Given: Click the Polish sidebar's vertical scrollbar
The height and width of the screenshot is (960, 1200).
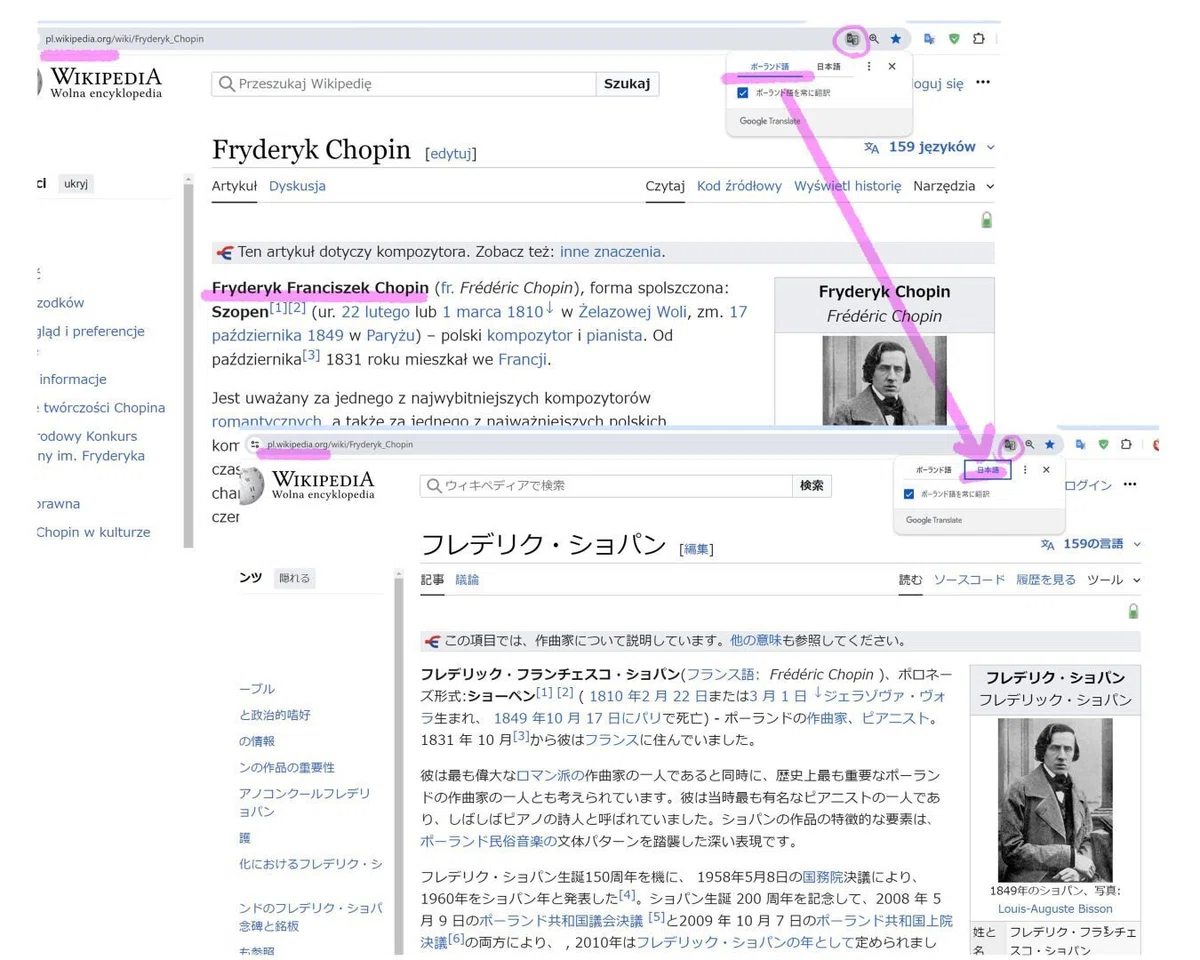Looking at the screenshot, I should 188,360.
